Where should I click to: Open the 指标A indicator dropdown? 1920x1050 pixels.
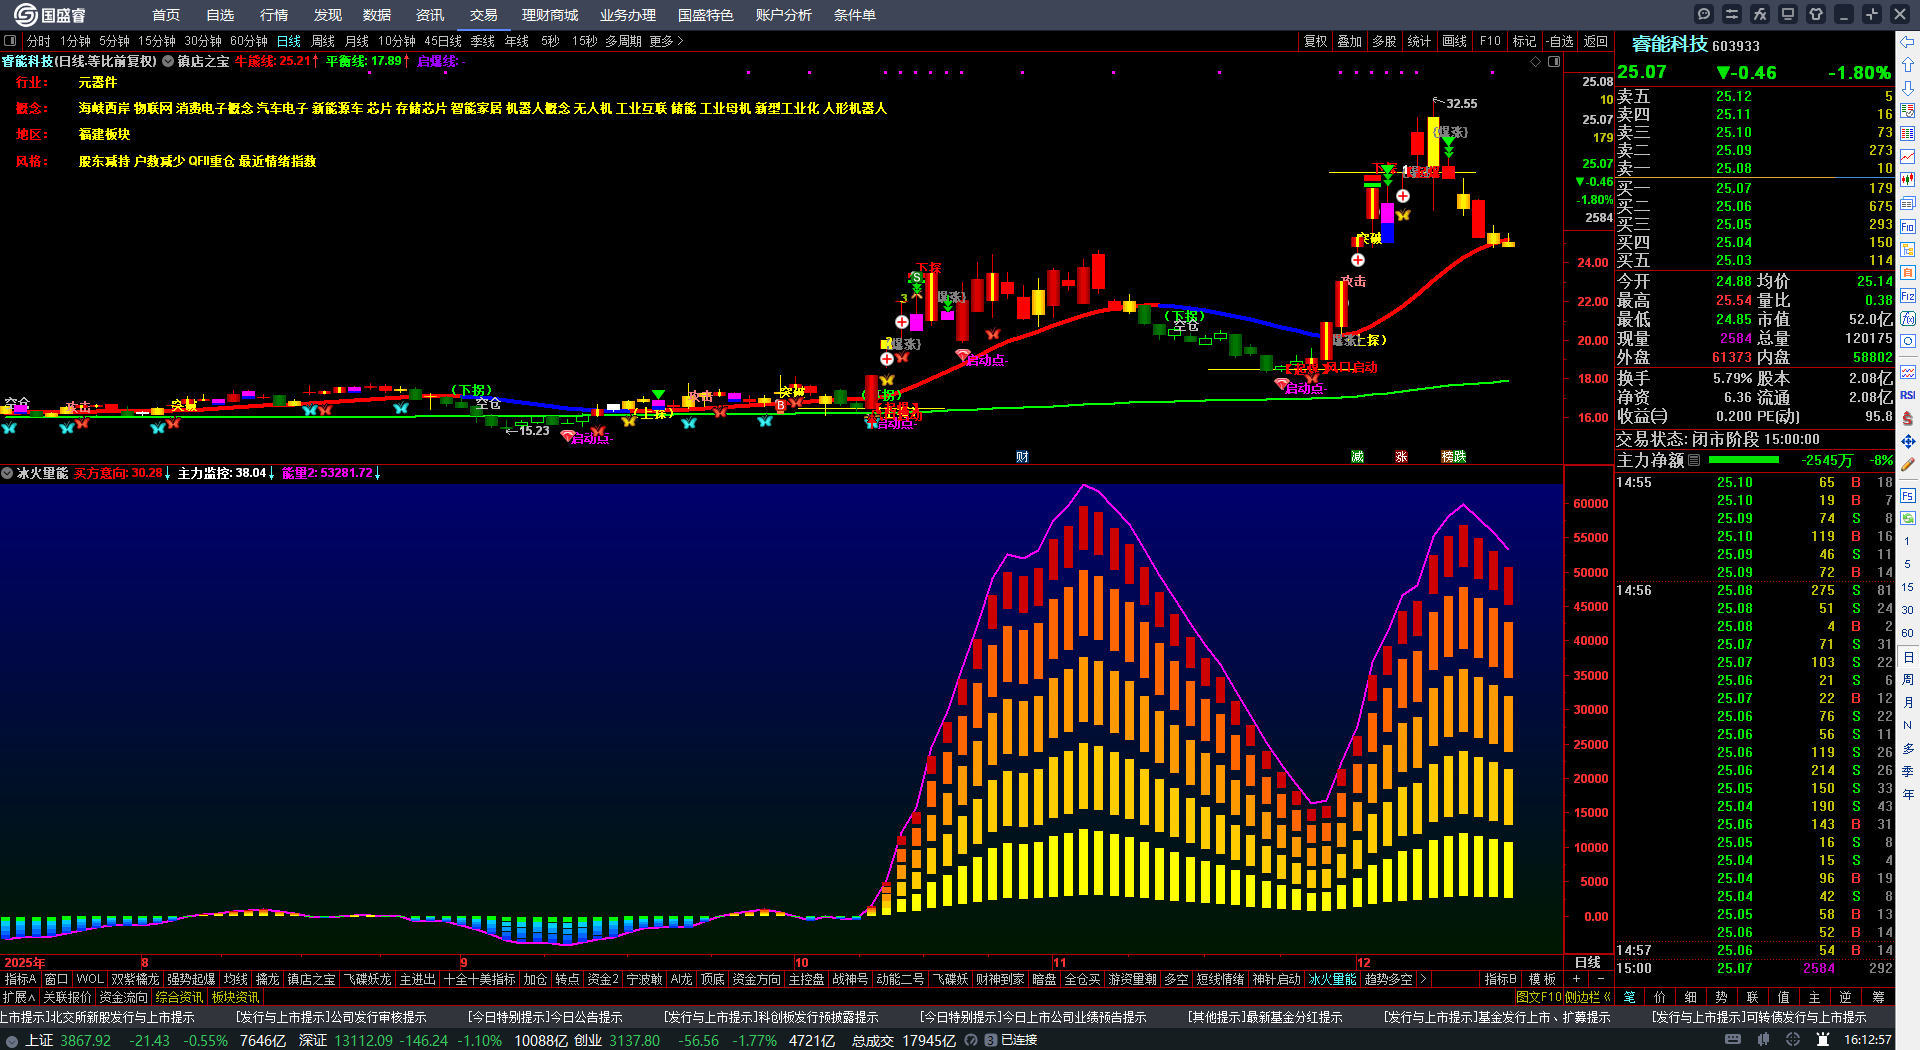(x=20, y=979)
